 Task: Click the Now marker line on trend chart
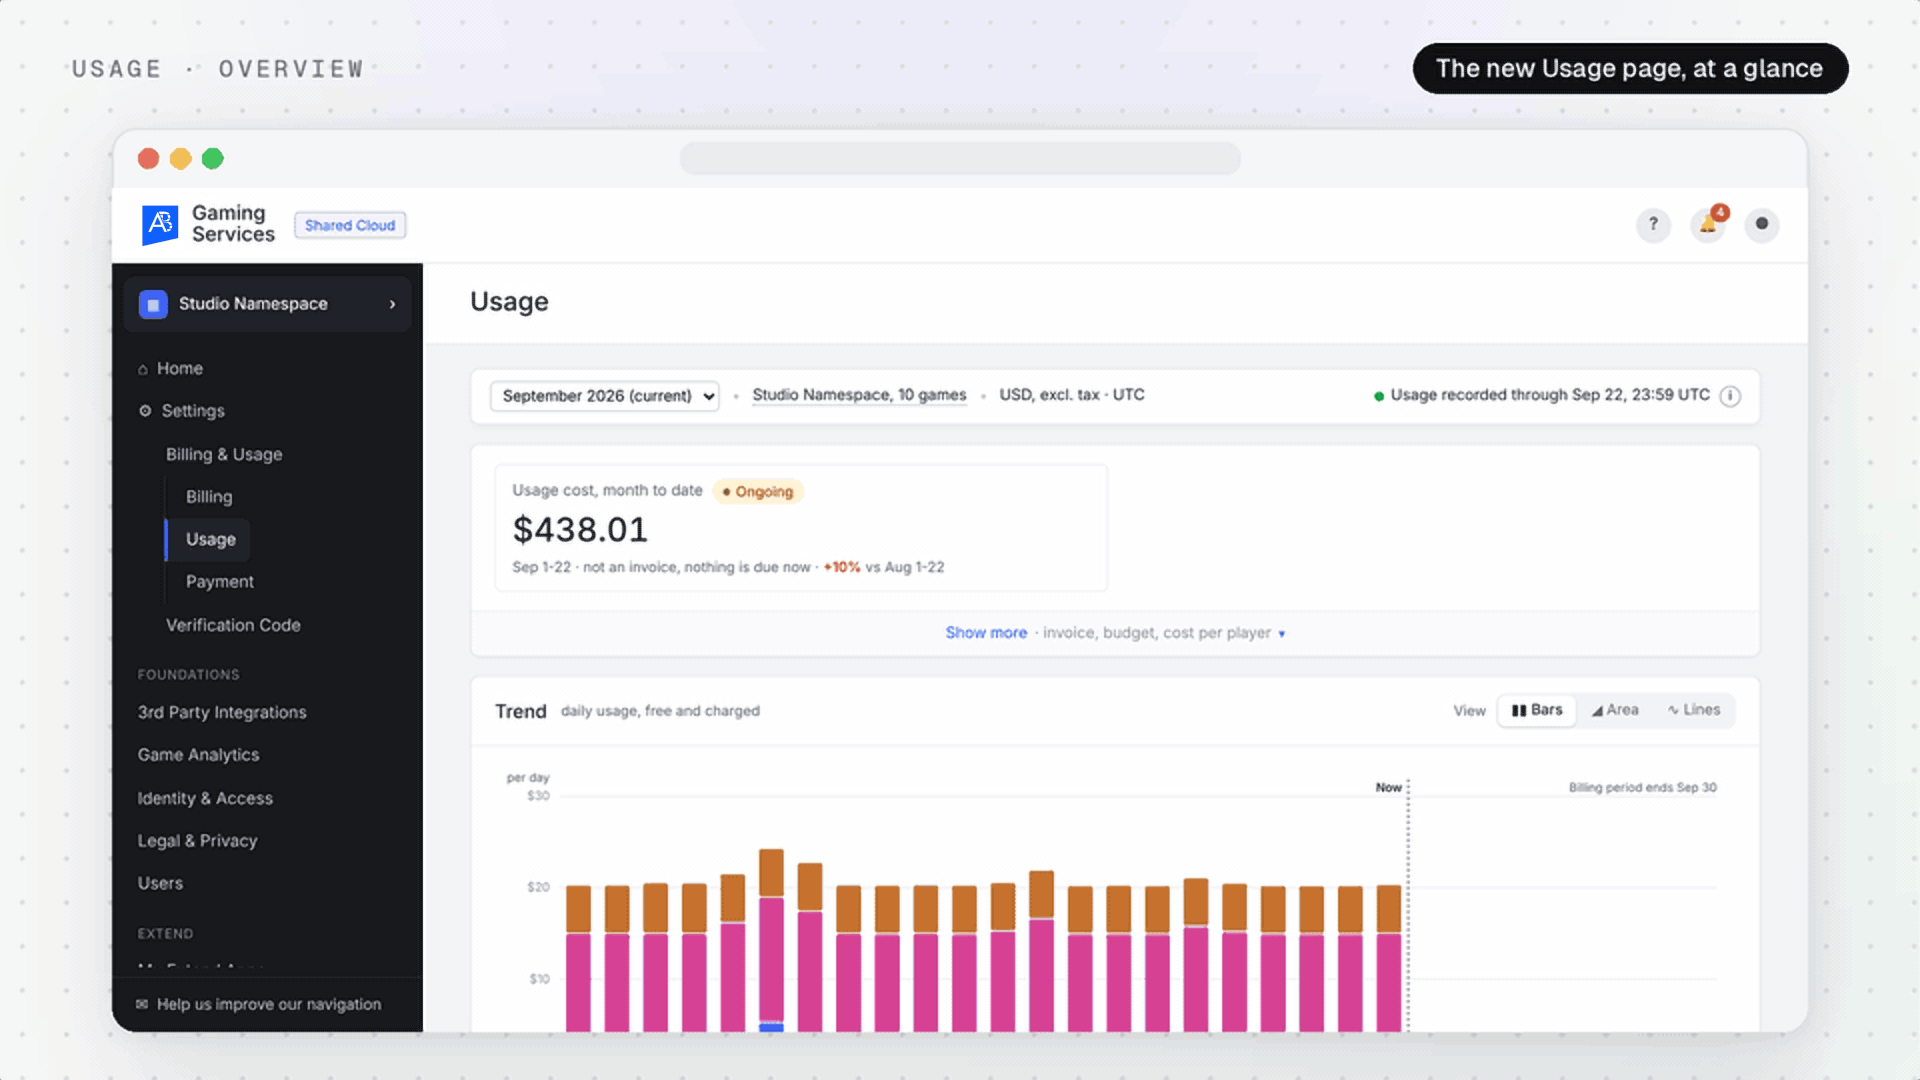tap(1408, 905)
